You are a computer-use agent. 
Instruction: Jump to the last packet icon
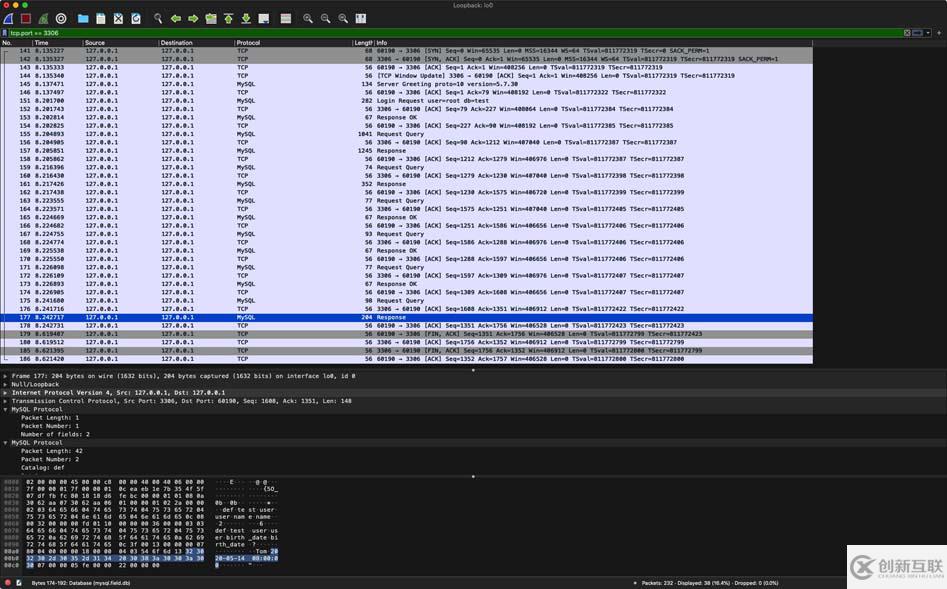(246, 19)
